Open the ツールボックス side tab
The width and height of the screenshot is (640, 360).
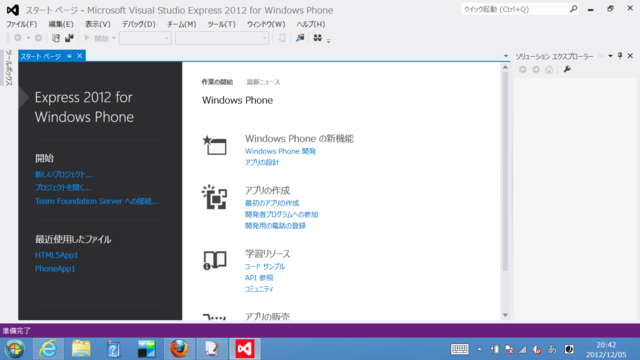pos(9,68)
